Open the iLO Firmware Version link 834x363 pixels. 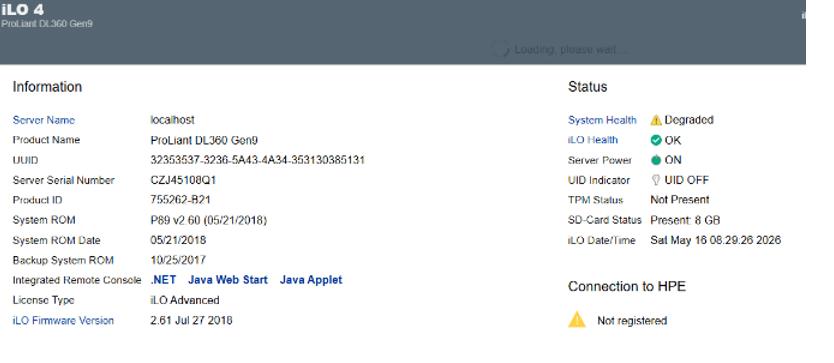[x=63, y=320]
